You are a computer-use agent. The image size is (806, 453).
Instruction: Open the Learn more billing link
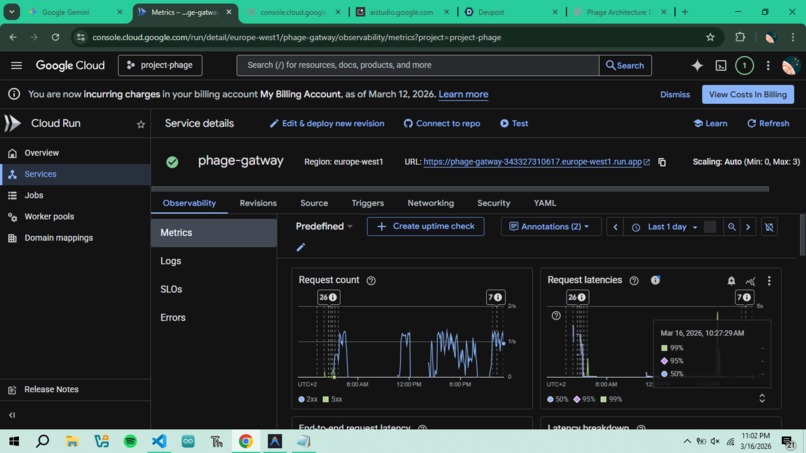(x=463, y=95)
